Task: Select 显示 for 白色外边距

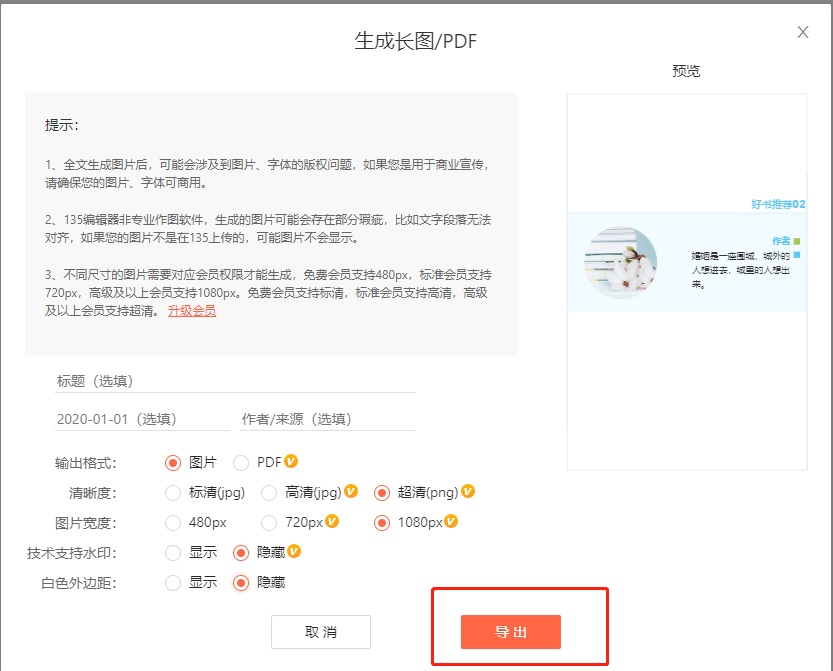Action: [173, 582]
